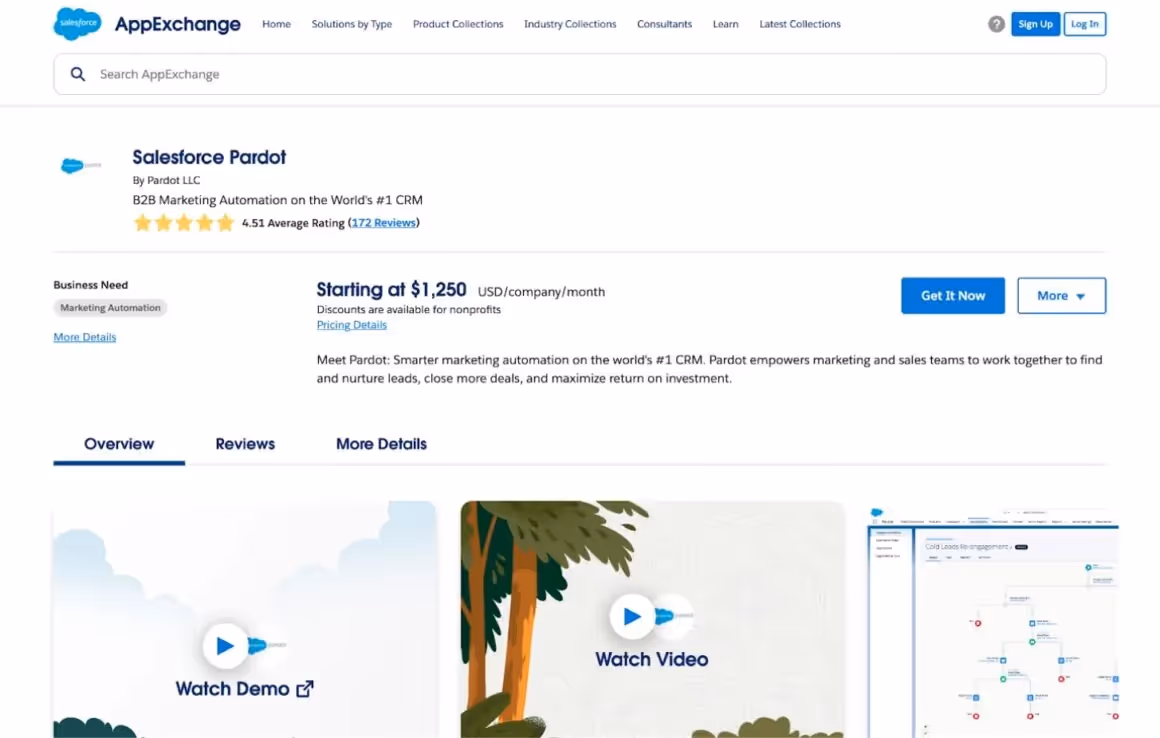Switch to the Overview tab

[119, 444]
